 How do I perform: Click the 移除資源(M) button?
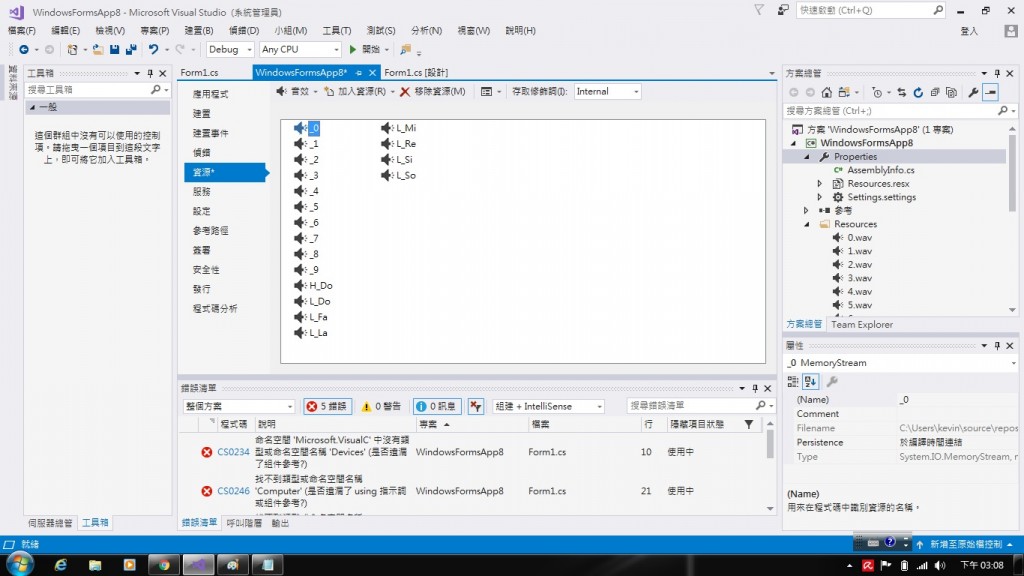click(x=432, y=91)
